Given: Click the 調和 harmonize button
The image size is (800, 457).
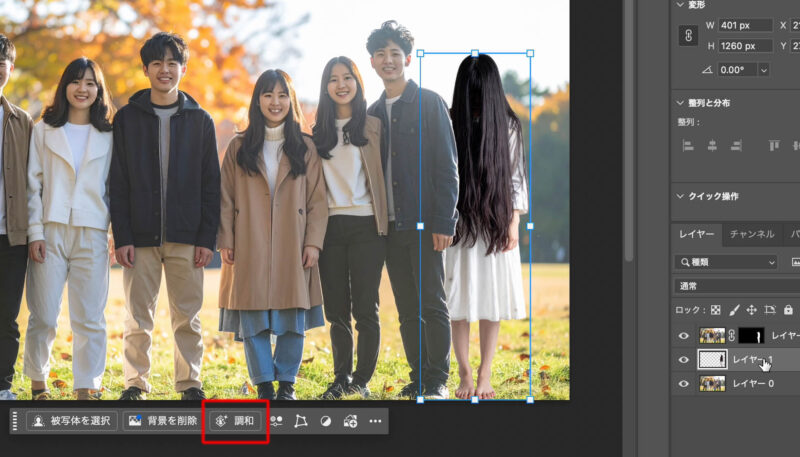Looking at the screenshot, I should point(235,421).
